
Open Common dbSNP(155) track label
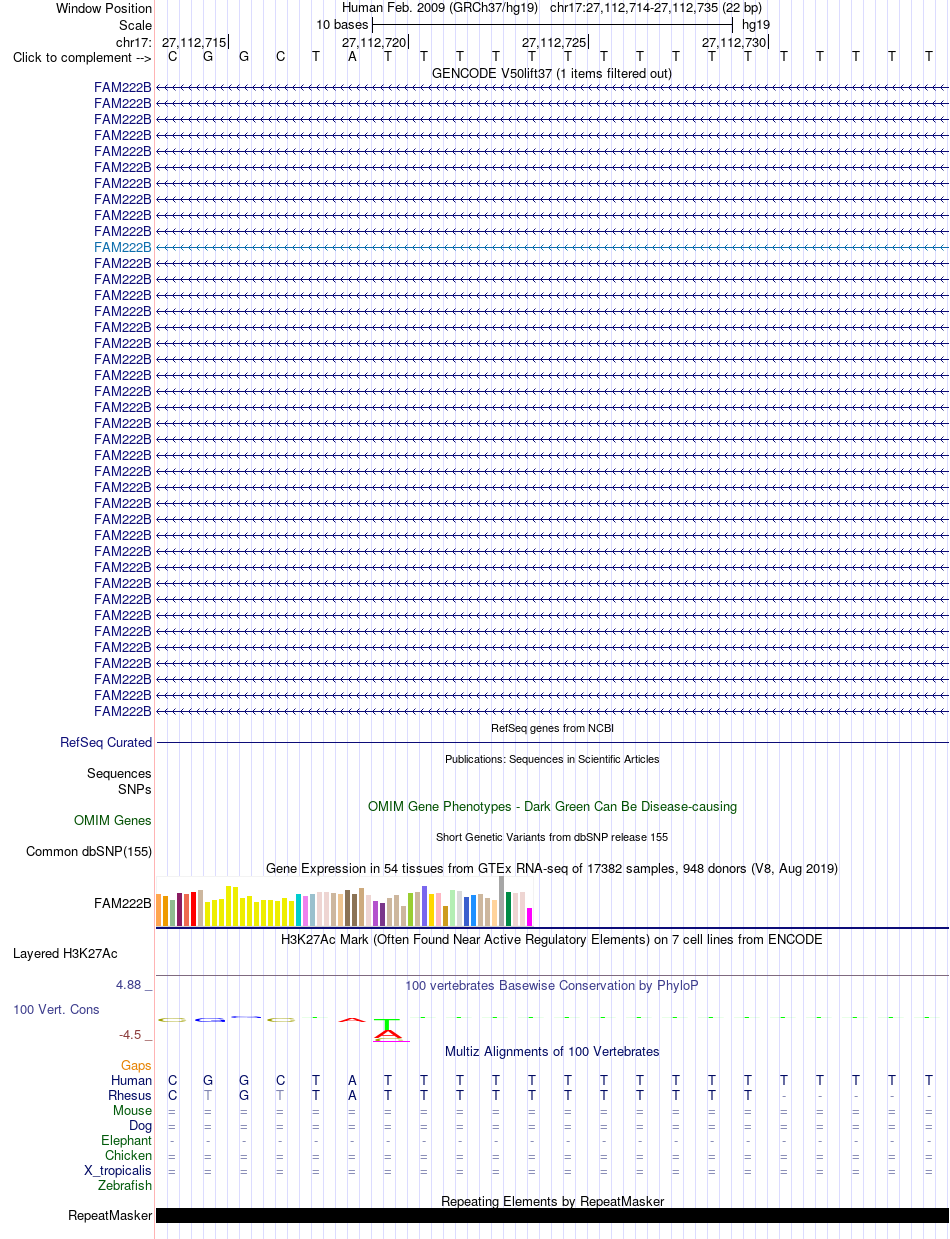pos(89,852)
